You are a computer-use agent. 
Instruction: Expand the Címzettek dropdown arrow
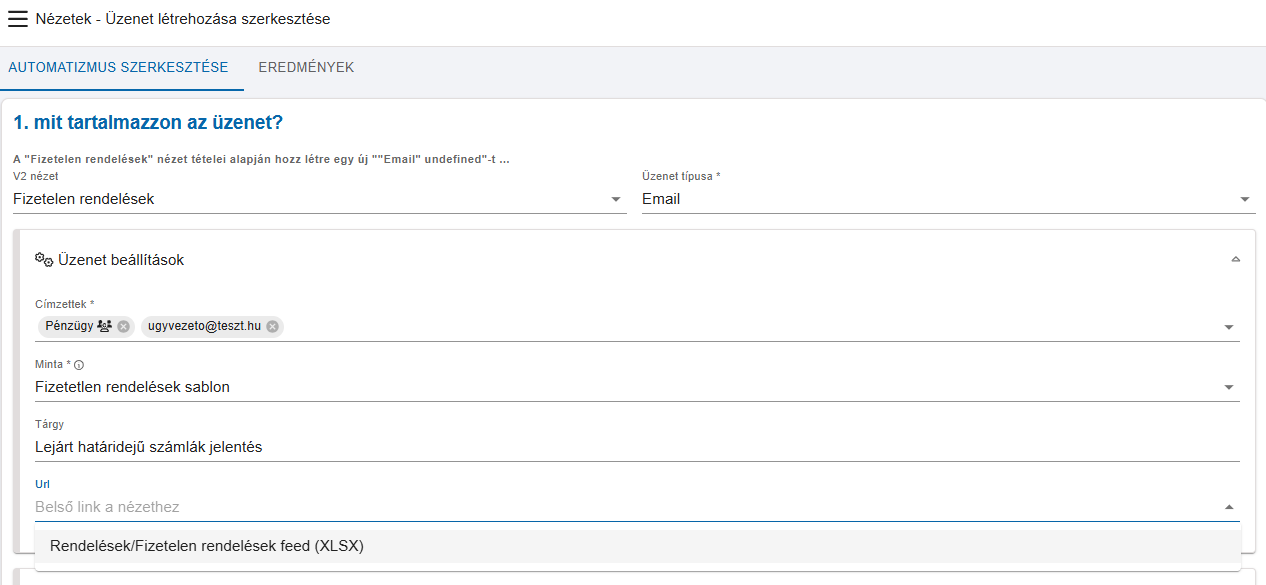pos(1229,327)
